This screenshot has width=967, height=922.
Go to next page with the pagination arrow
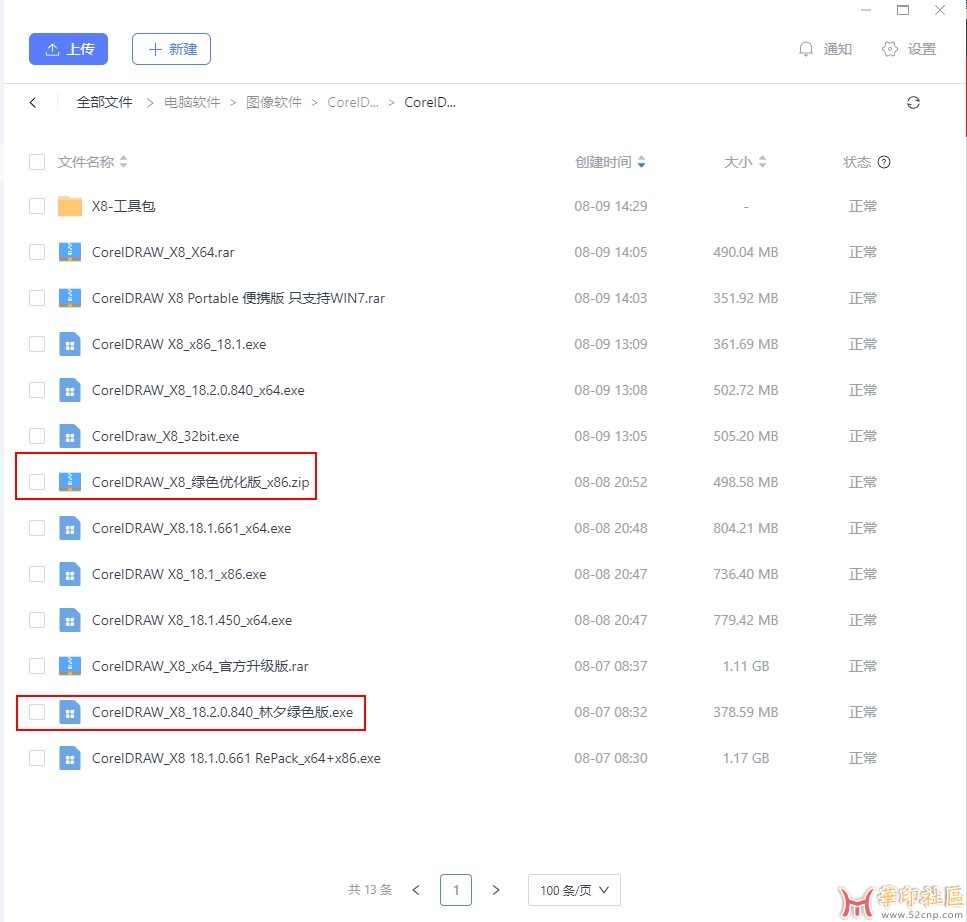point(496,890)
